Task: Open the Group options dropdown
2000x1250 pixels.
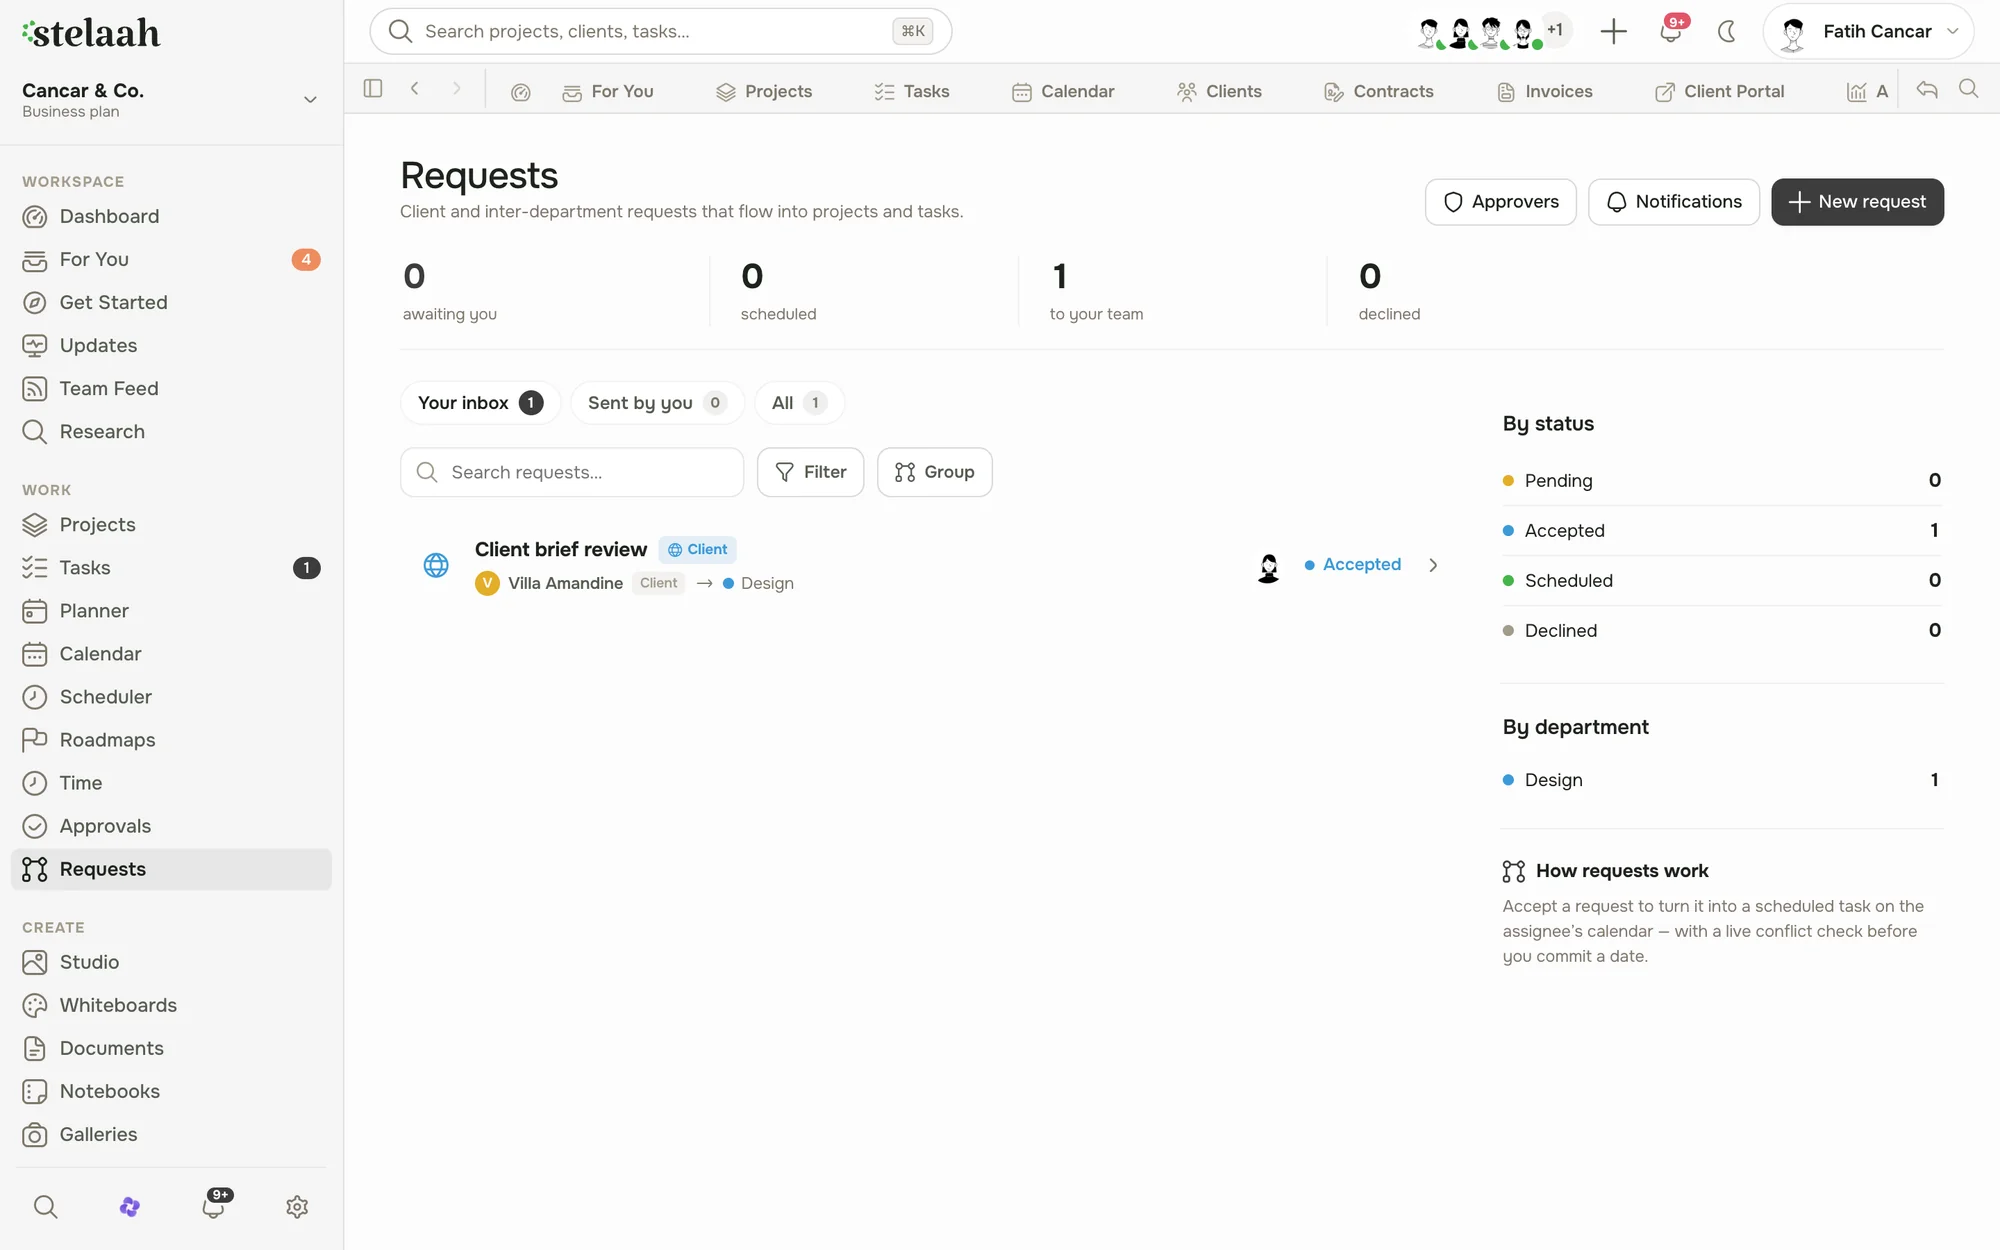Action: tap(934, 472)
